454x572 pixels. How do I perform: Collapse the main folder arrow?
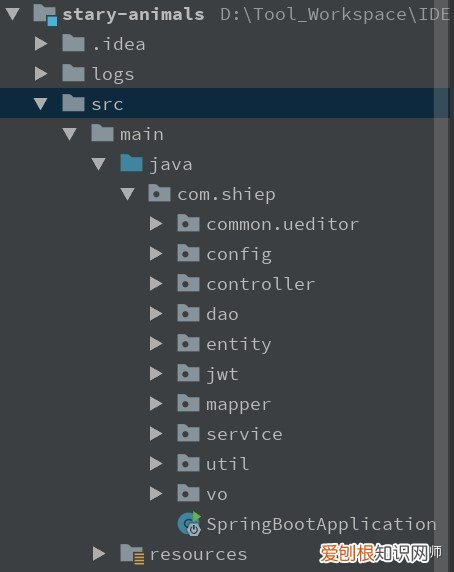coord(69,134)
